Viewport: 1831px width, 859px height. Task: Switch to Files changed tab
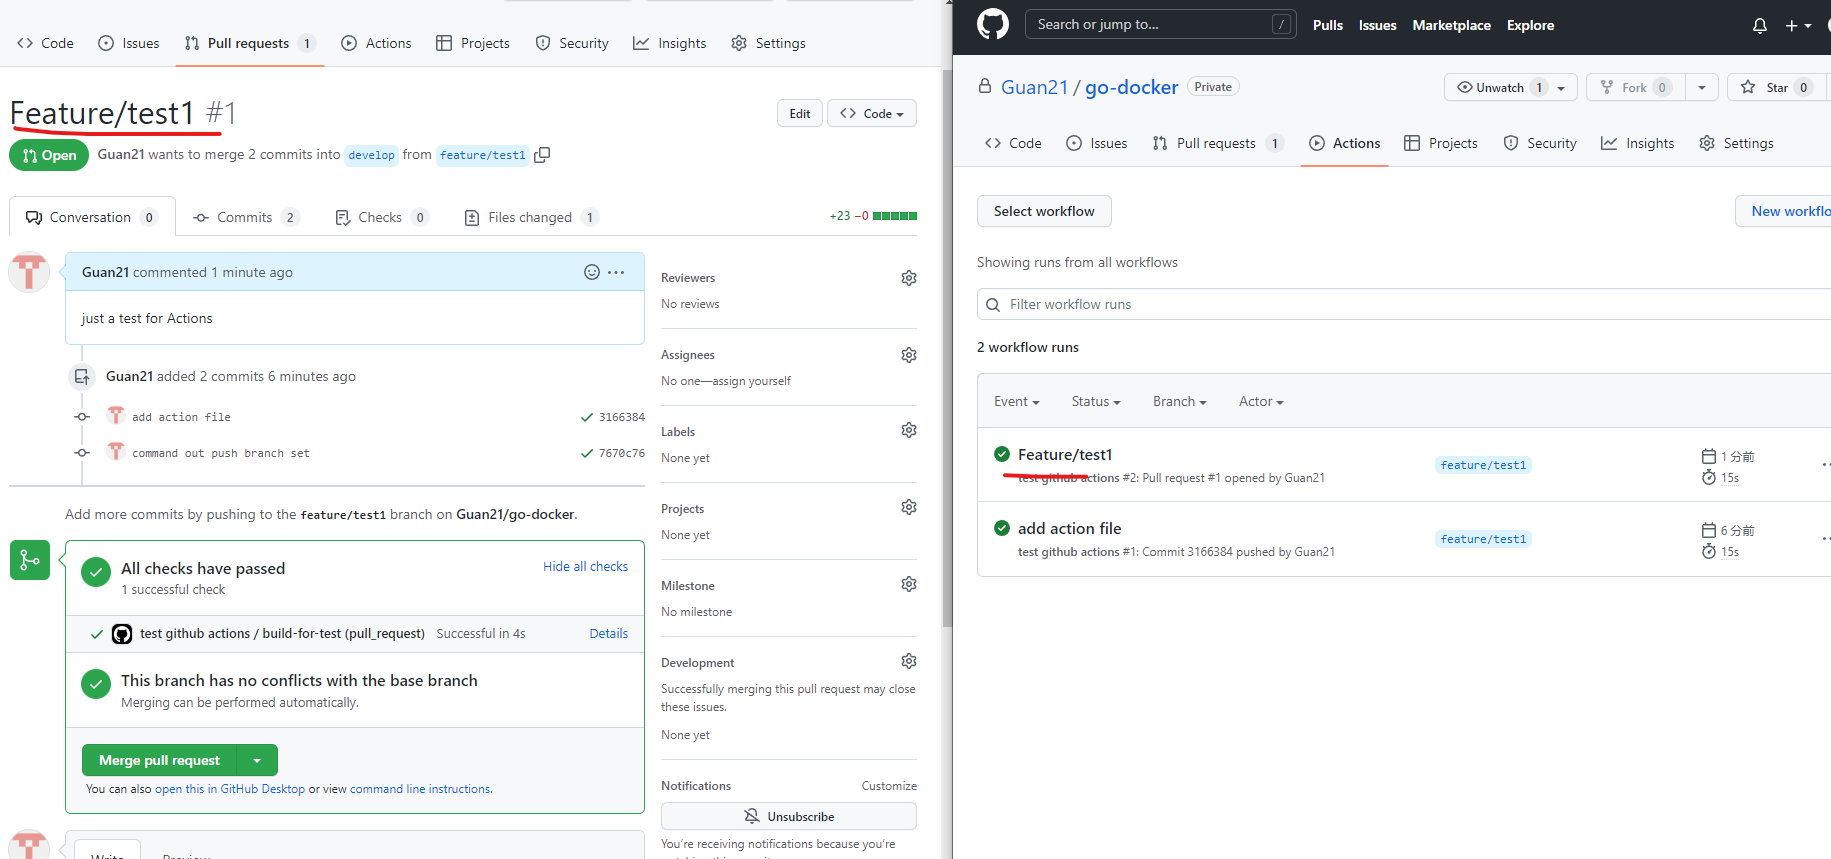(532, 217)
